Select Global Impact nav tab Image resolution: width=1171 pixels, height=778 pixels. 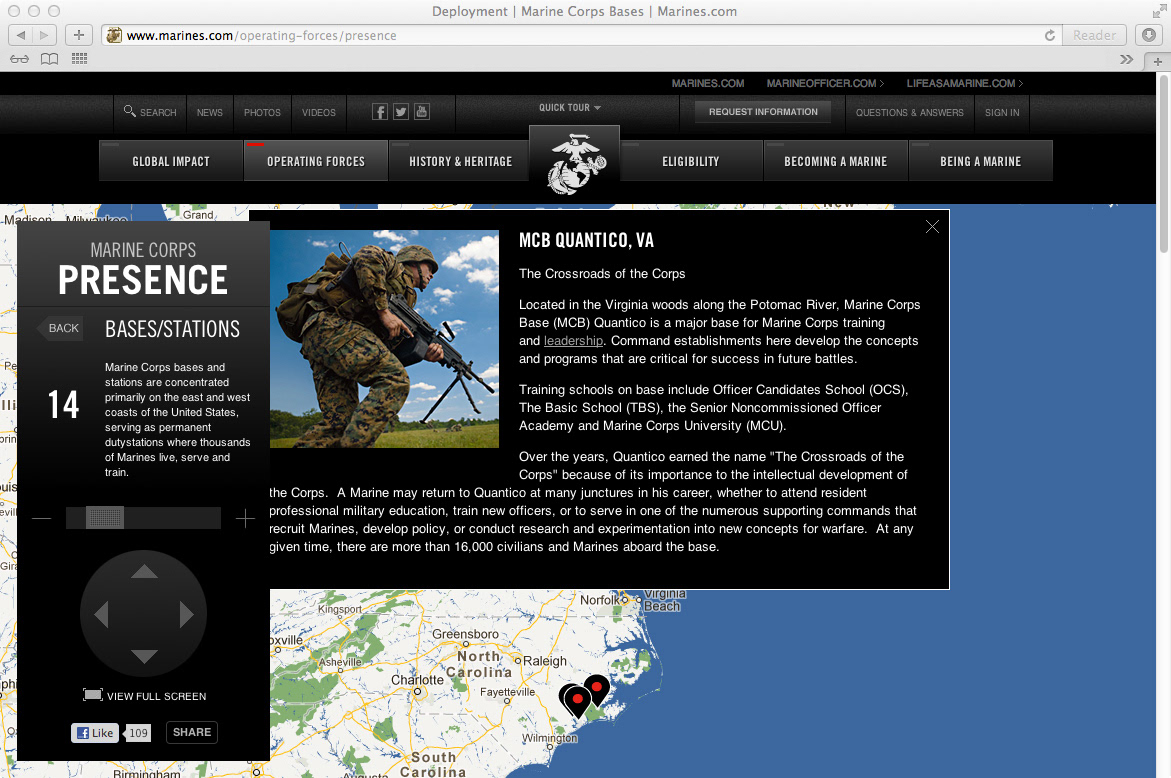click(x=171, y=161)
